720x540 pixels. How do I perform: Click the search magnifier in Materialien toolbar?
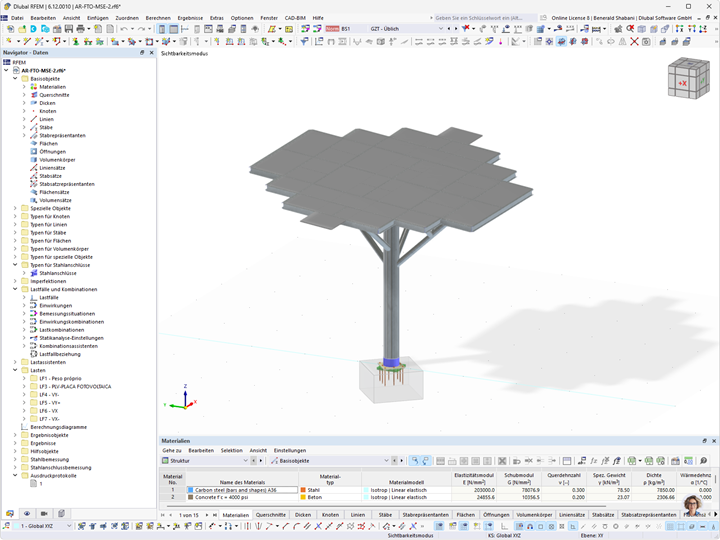pos(703,461)
